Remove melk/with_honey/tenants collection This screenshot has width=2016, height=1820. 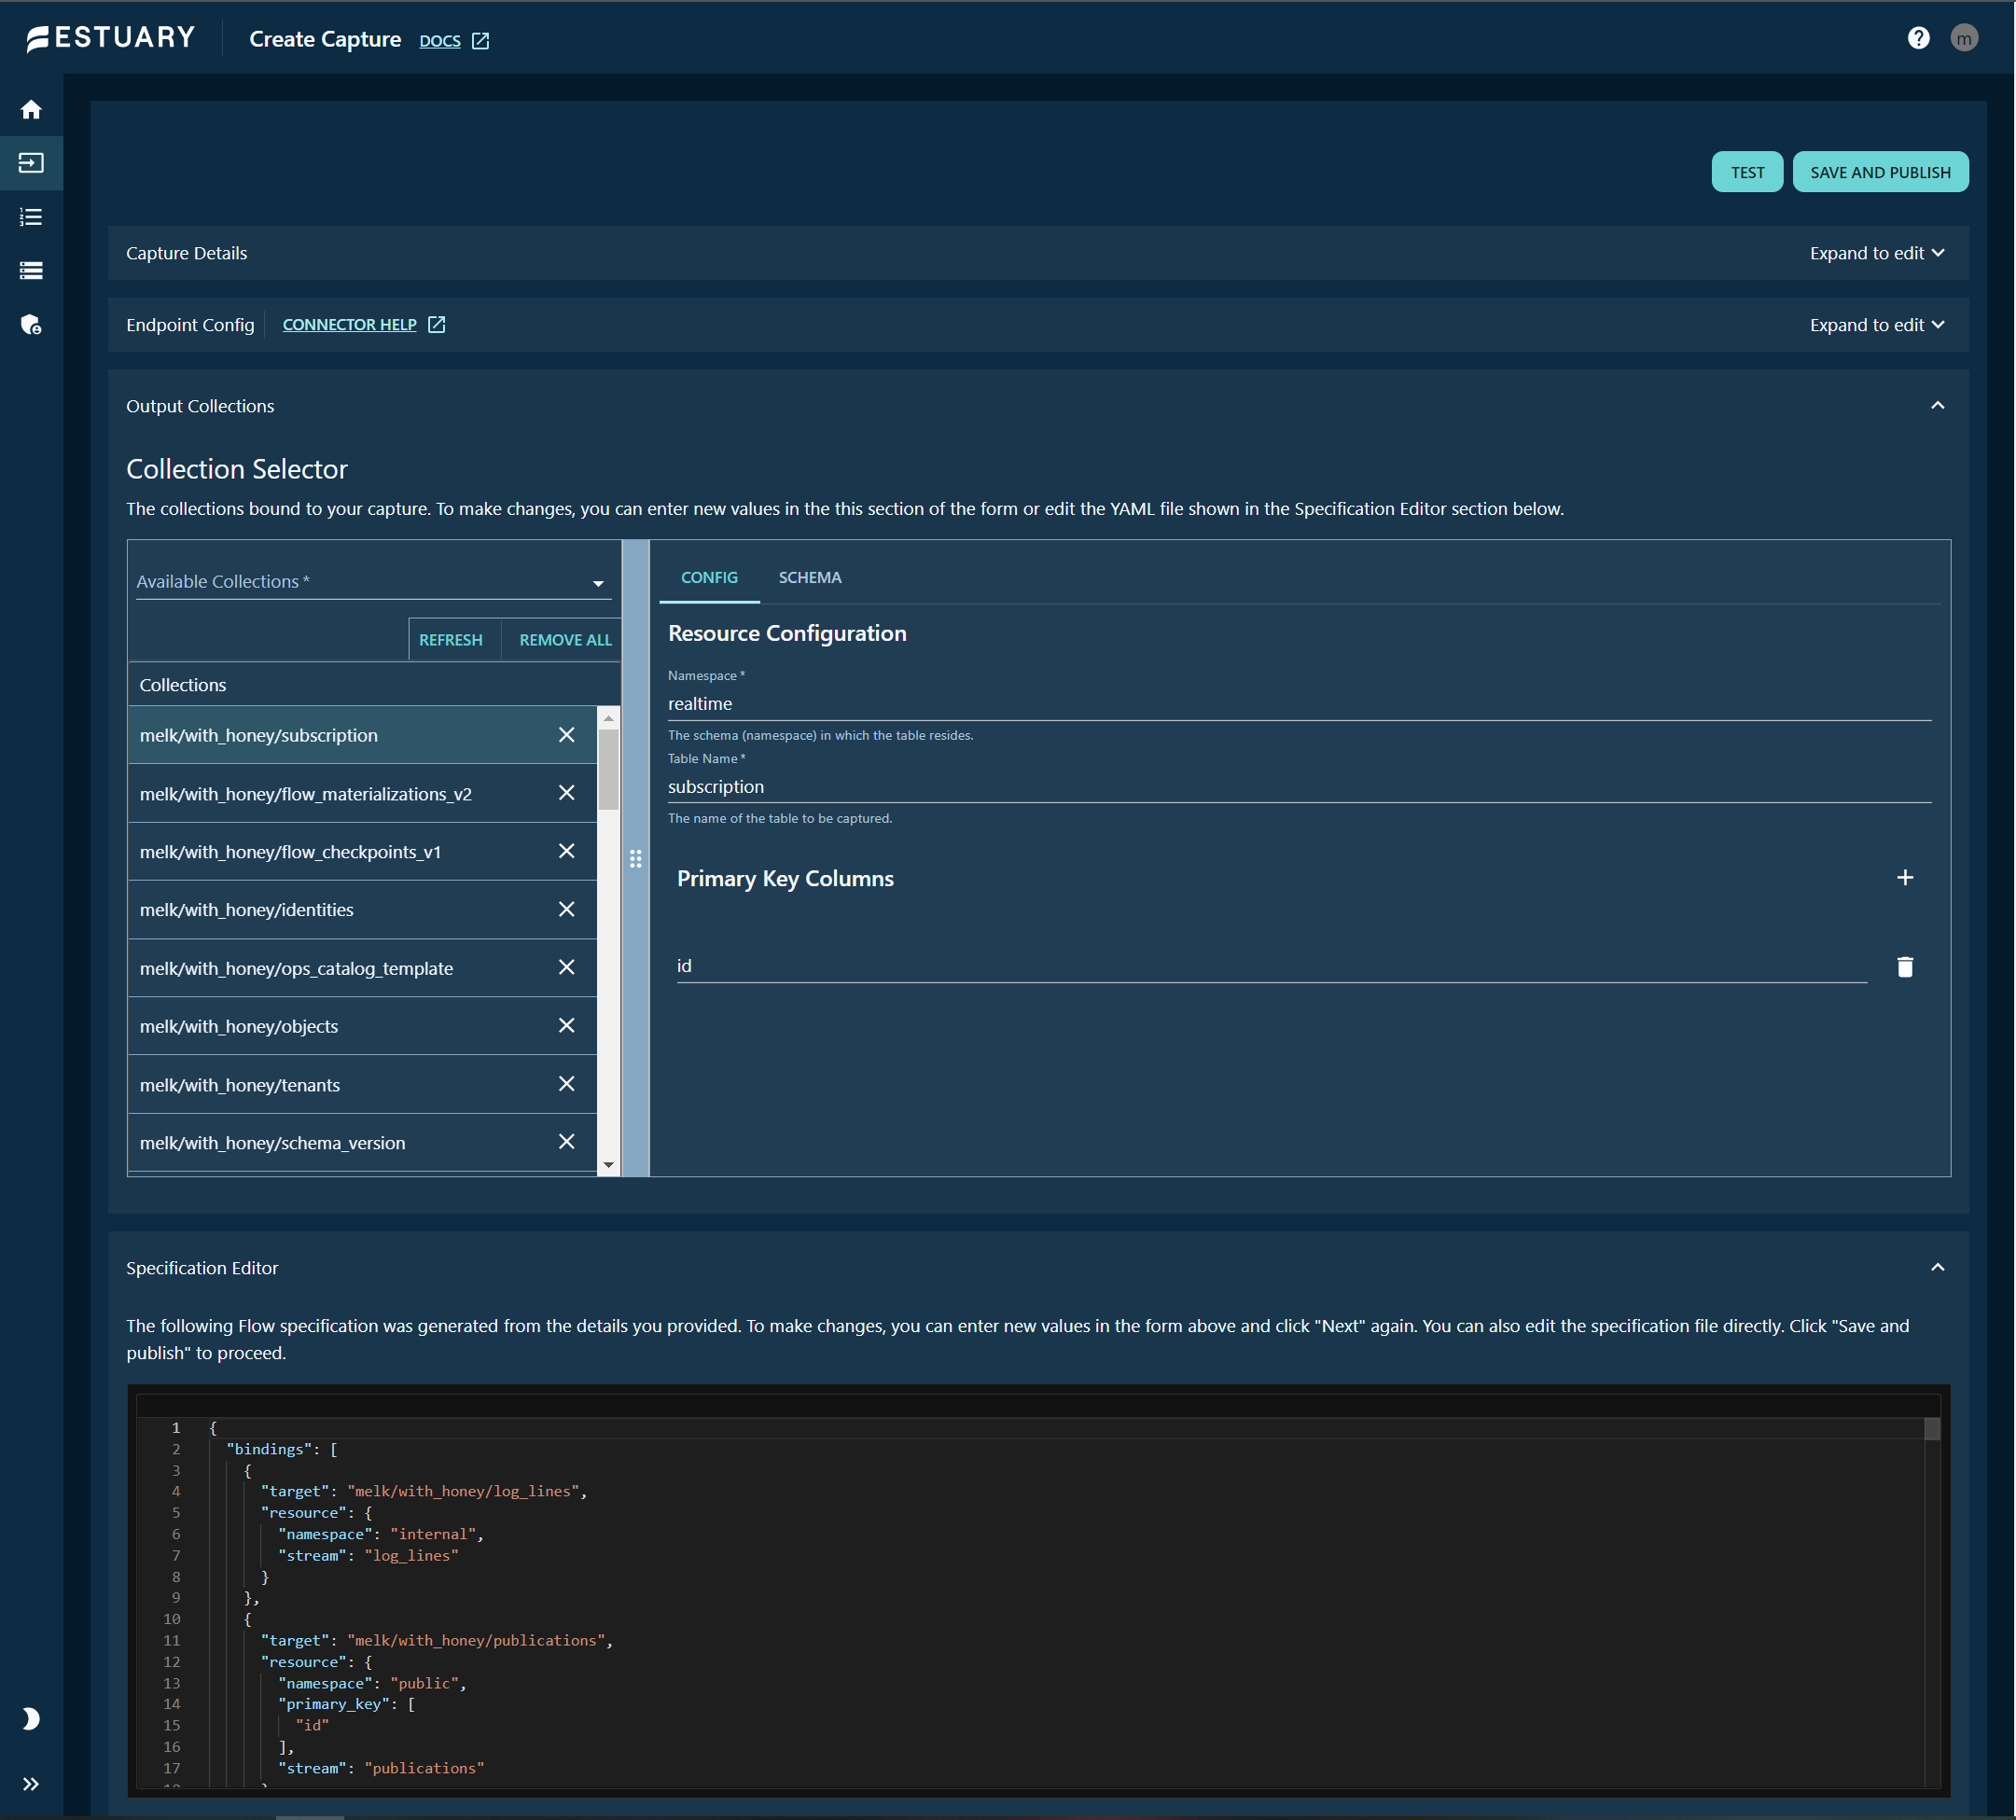[566, 1084]
